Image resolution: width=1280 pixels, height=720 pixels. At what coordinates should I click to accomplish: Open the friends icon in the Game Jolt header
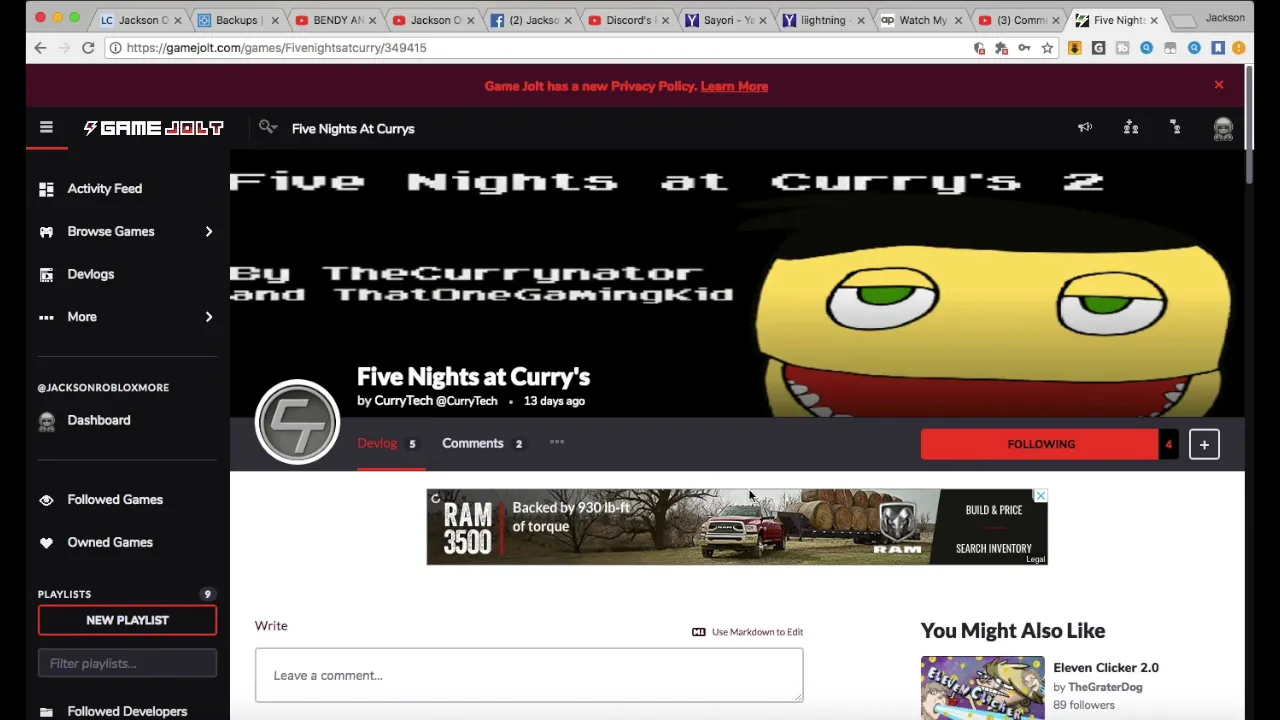click(1131, 127)
